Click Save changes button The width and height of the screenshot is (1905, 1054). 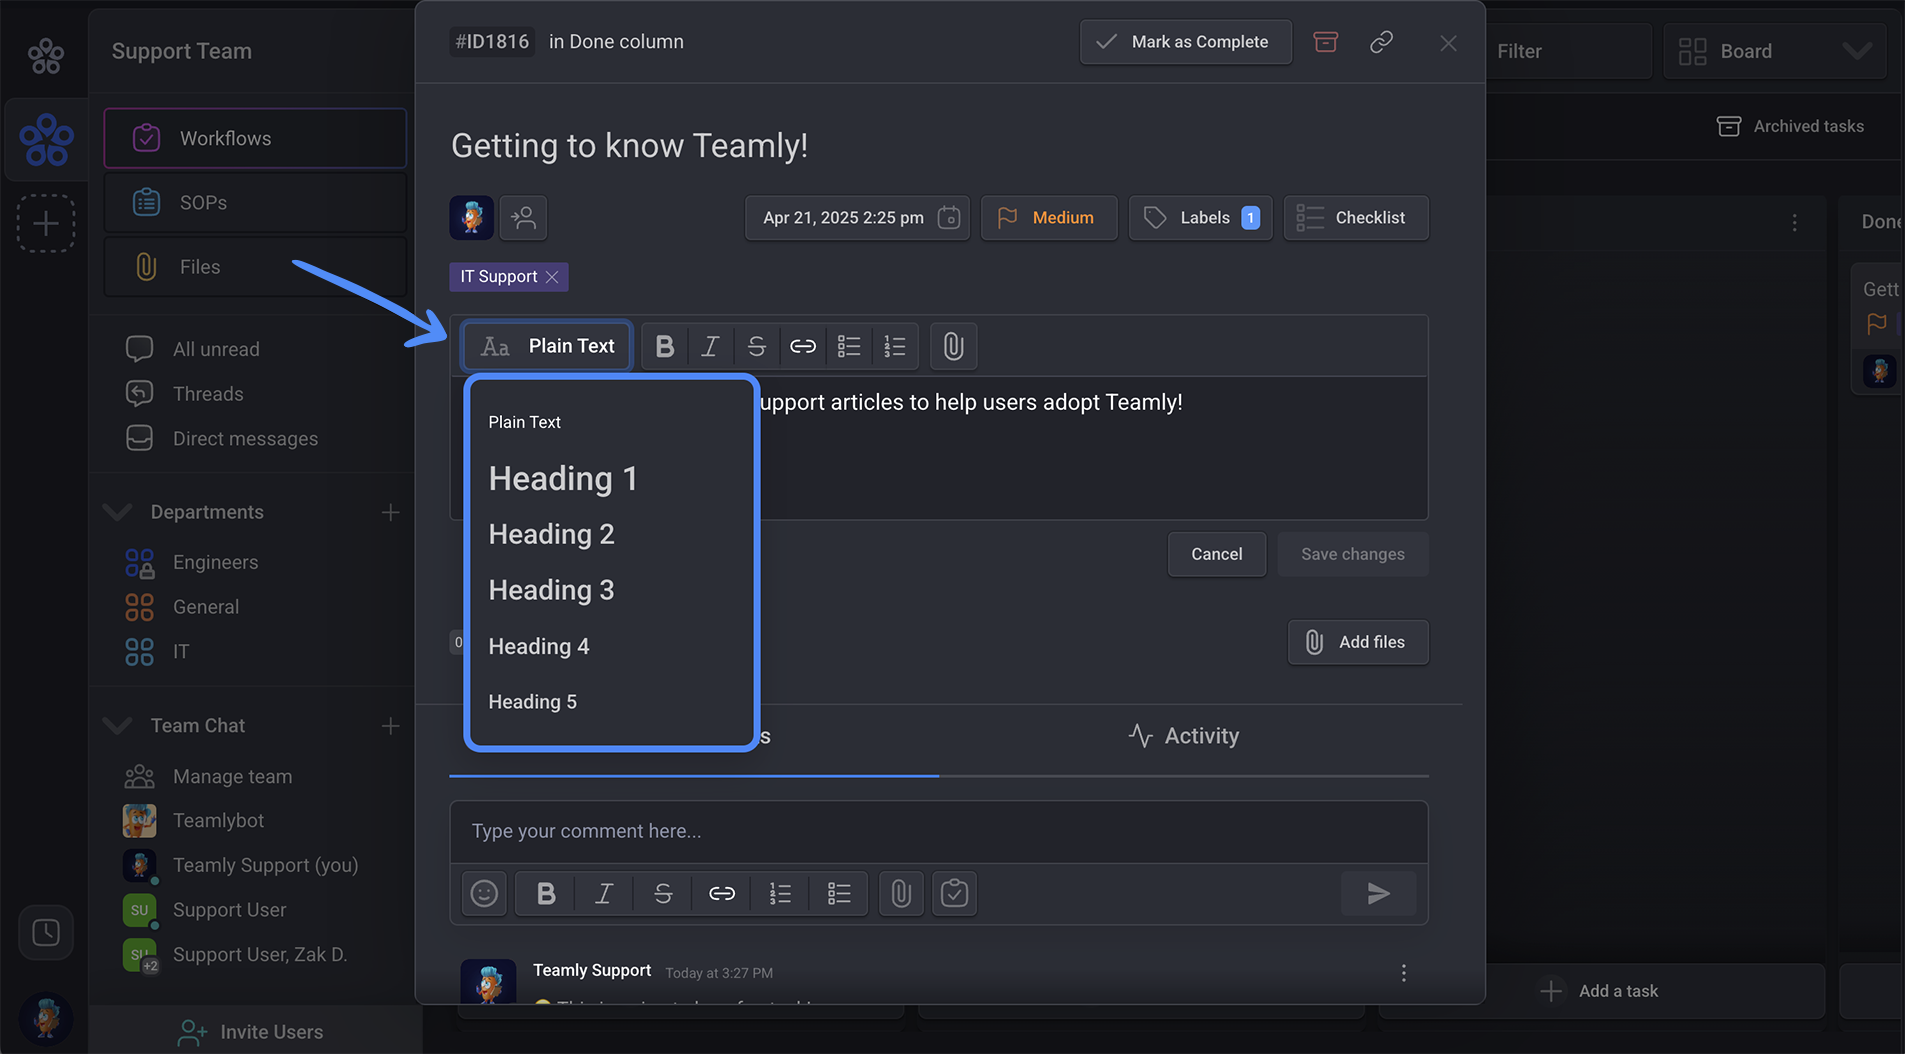pyautogui.click(x=1352, y=554)
